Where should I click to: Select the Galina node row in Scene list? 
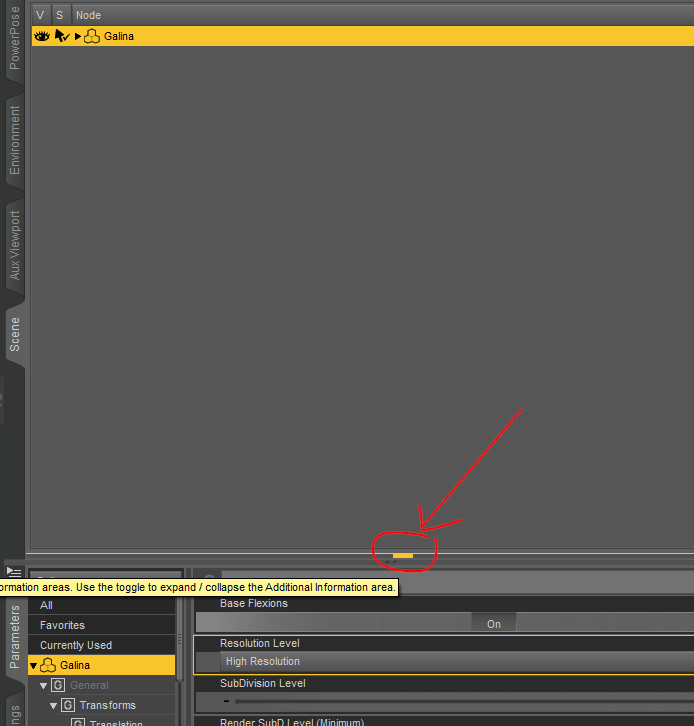[363, 36]
